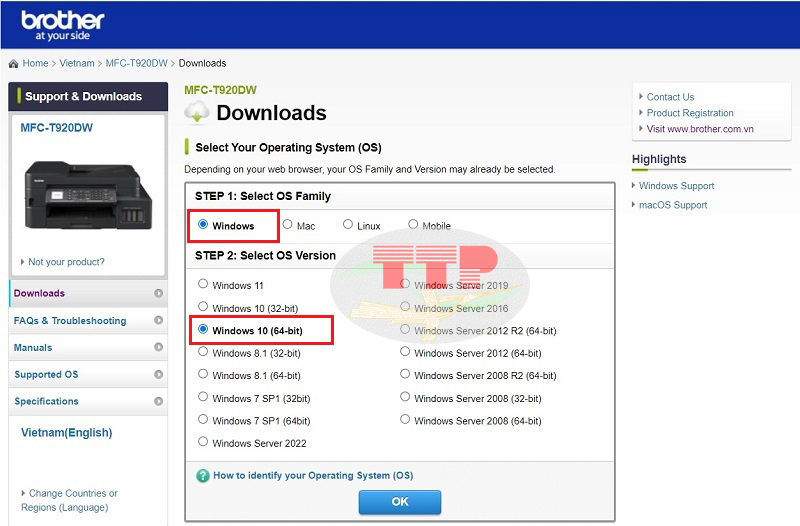Viewport: 800px width, 526px height.
Task: Go to MFC-T920DW in breadcrumb
Action: (137, 63)
